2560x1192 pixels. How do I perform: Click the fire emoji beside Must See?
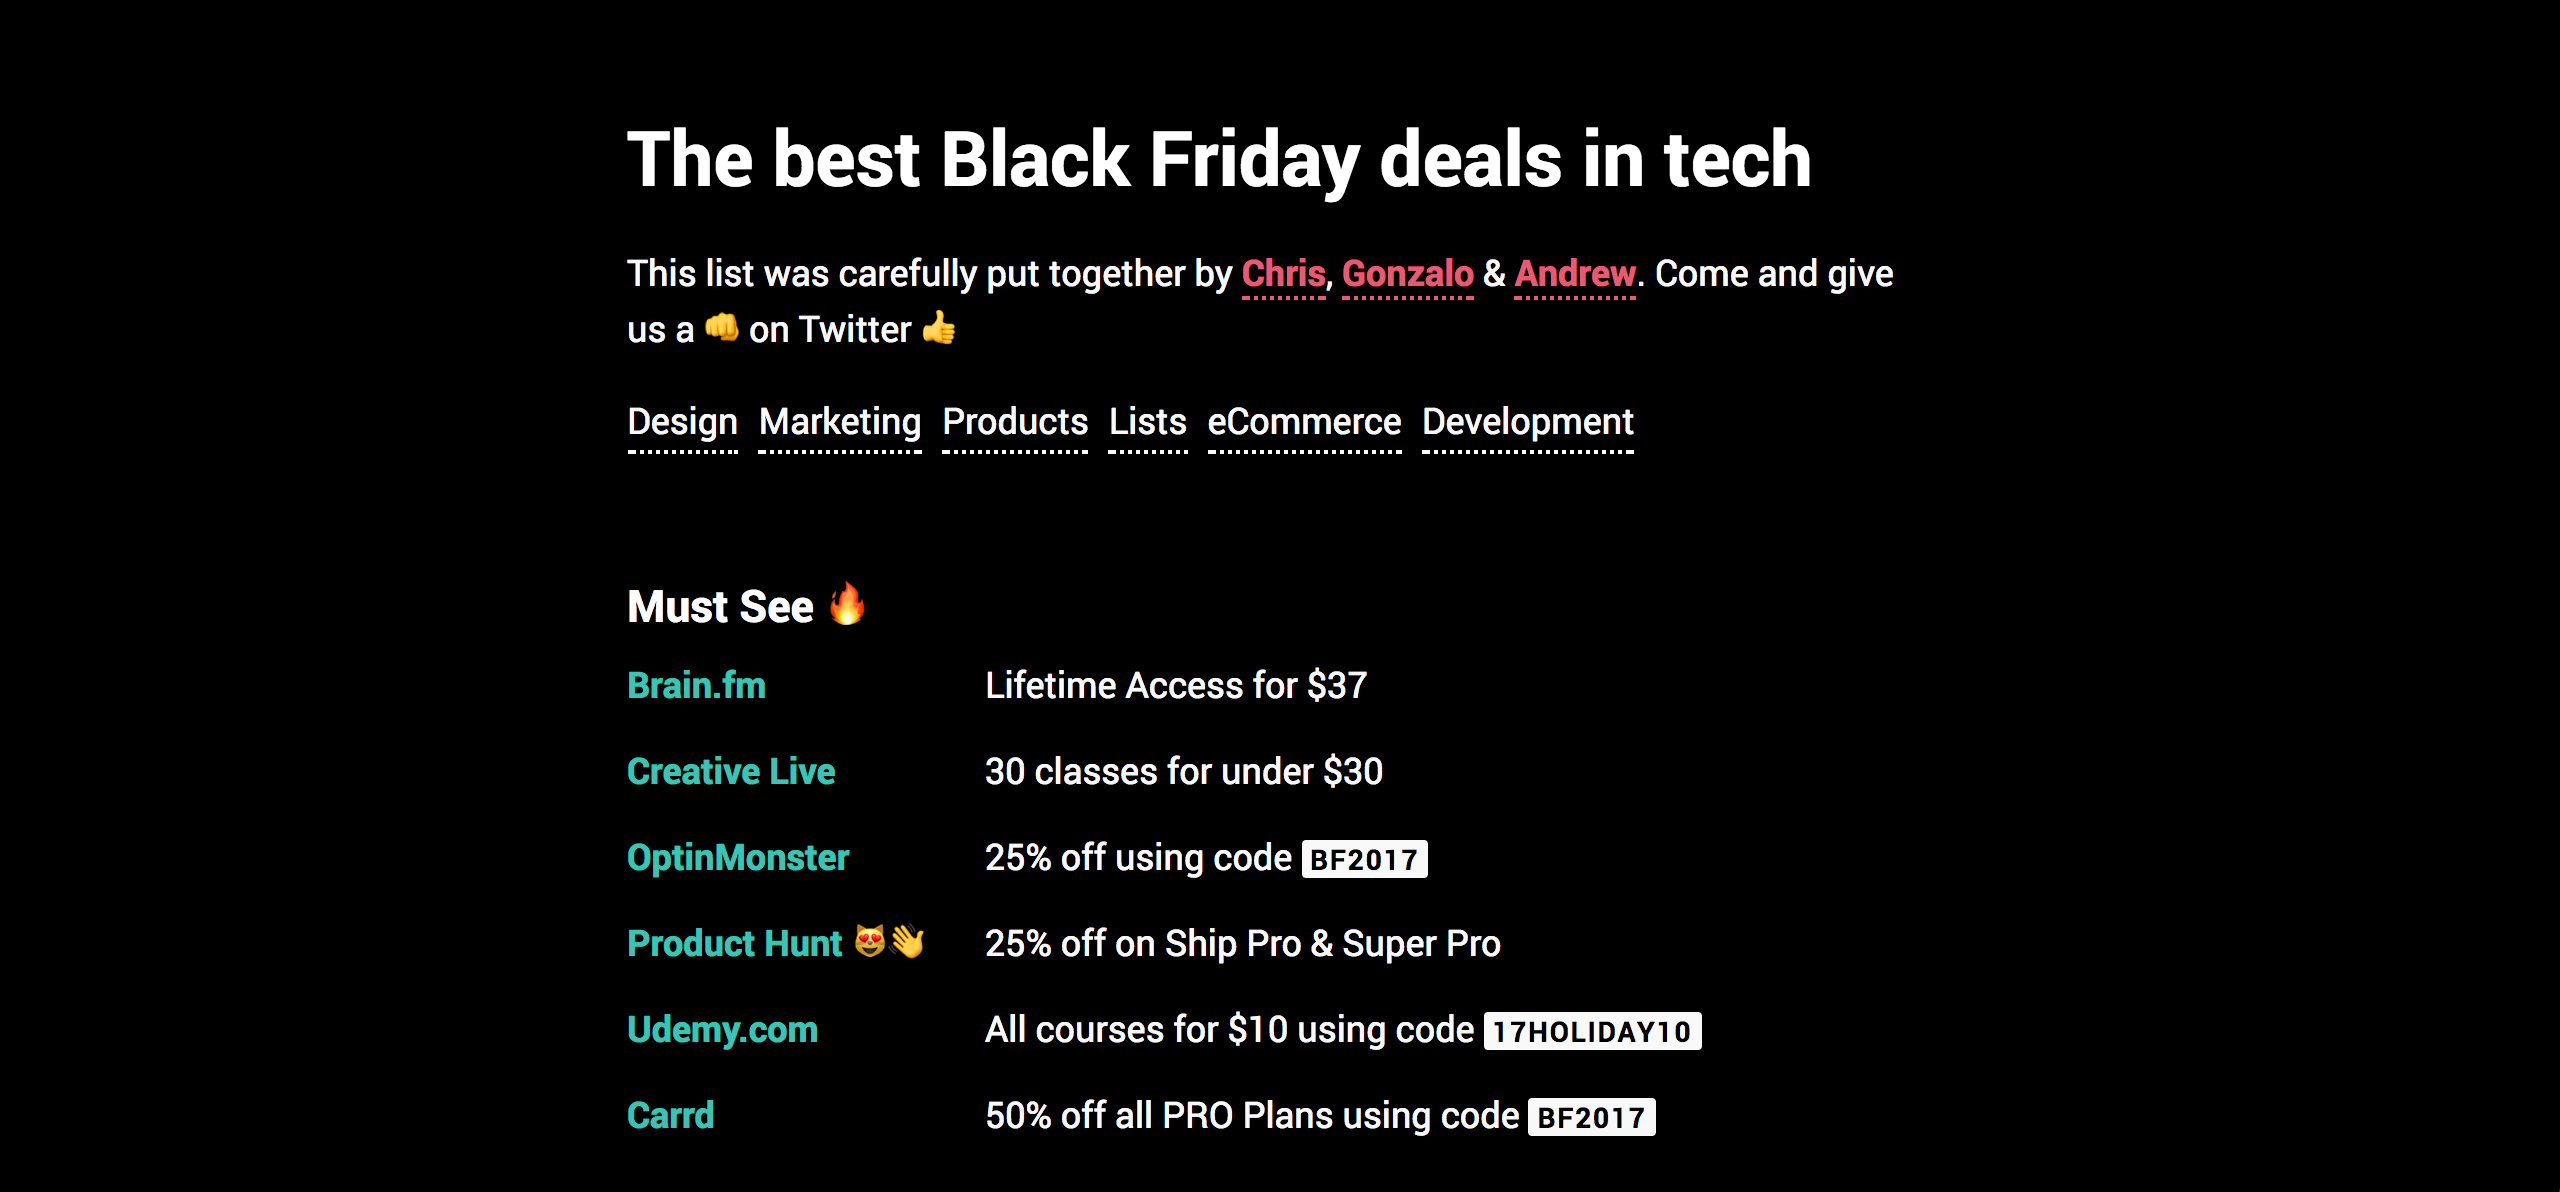coord(848,606)
